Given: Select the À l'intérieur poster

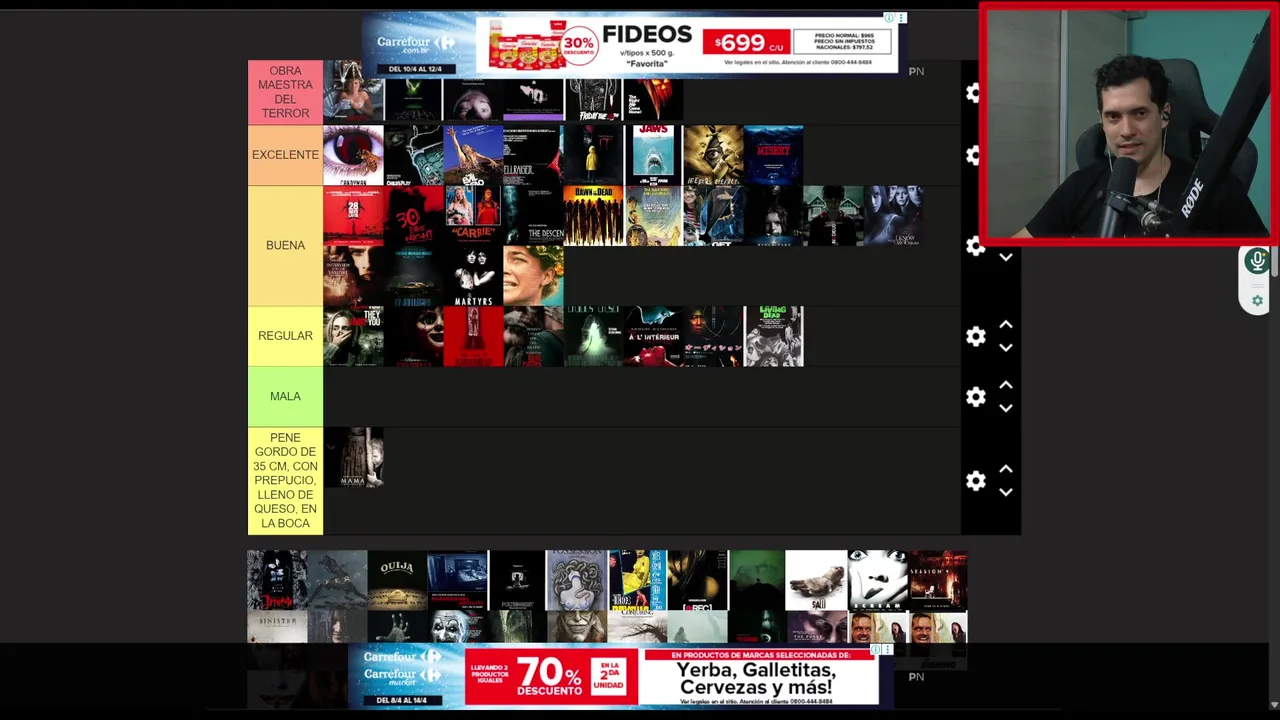Looking at the screenshot, I should [x=653, y=337].
